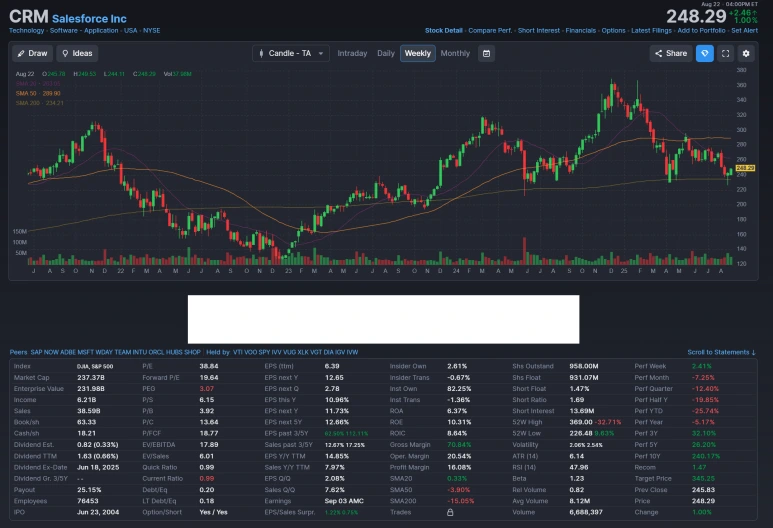The height and width of the screenshot is (528, 773).
Task: Open Stock Detail link
Action: click(444, 31)
